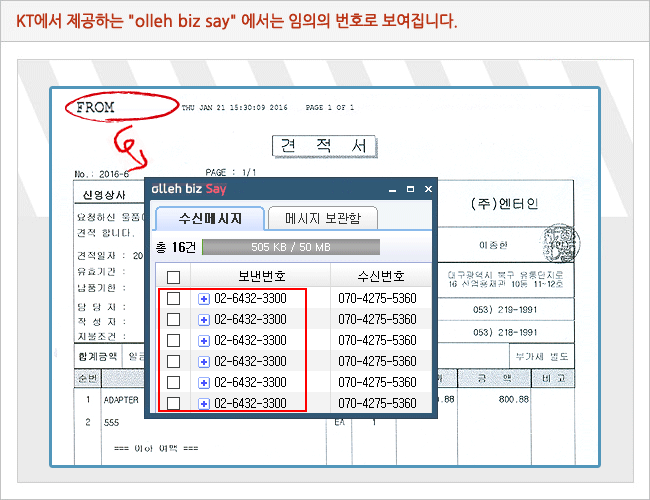
Task: Click the 비고 column header on the fax
Action: 553,378
